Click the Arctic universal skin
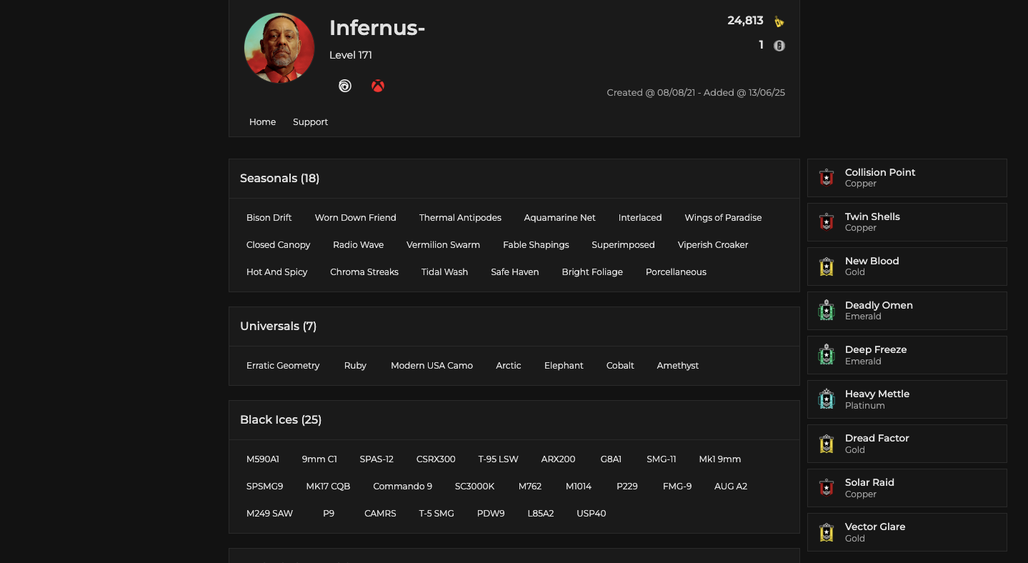The width and height of the screenshot is (1028, 563). click(x=508, y=366)
